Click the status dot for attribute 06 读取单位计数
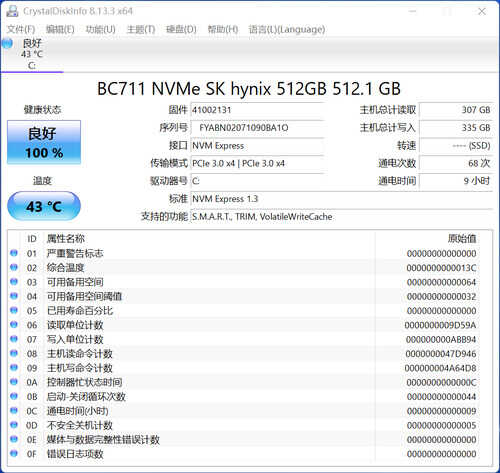This screenshot has width=500, height=473. coord(14,325)
